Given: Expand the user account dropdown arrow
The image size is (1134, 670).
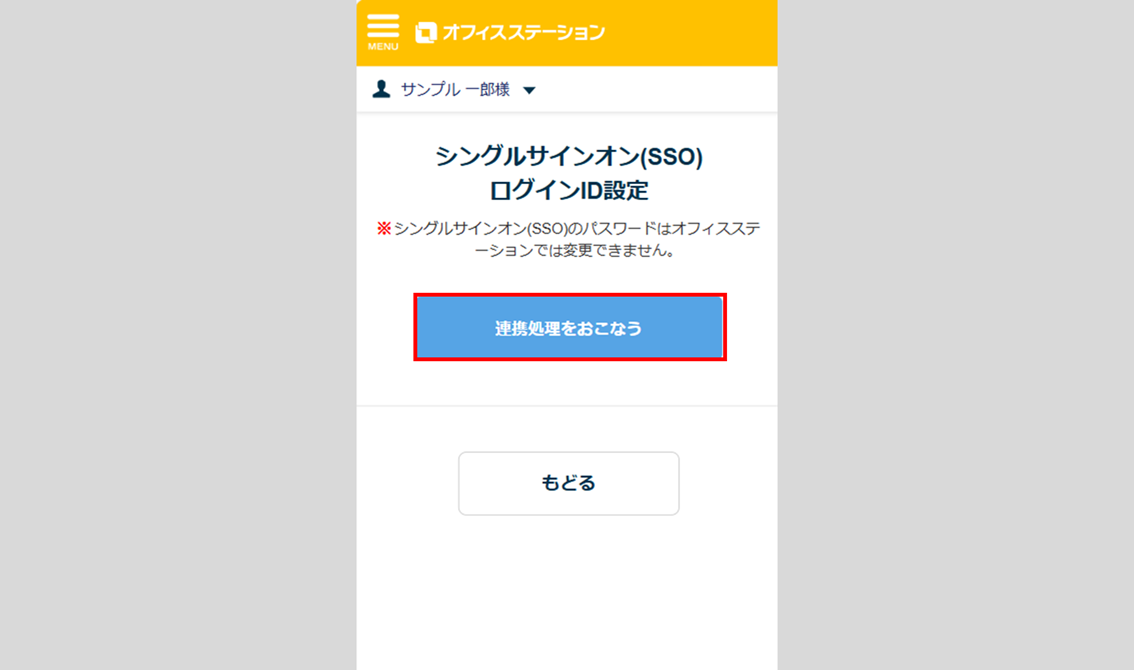Looking at the screenshot, I should tap(529, 91).
